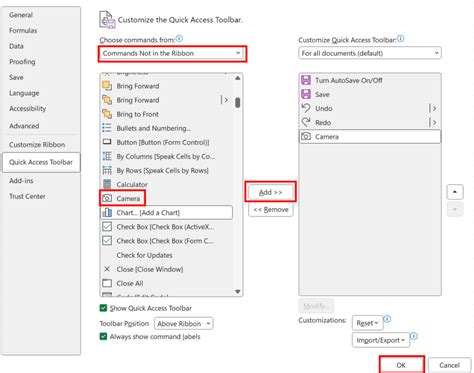Screen dimensions: 474x373
Task: Click info icon beside Customize Quick Access Toolbar
Action: pos(401,39)
